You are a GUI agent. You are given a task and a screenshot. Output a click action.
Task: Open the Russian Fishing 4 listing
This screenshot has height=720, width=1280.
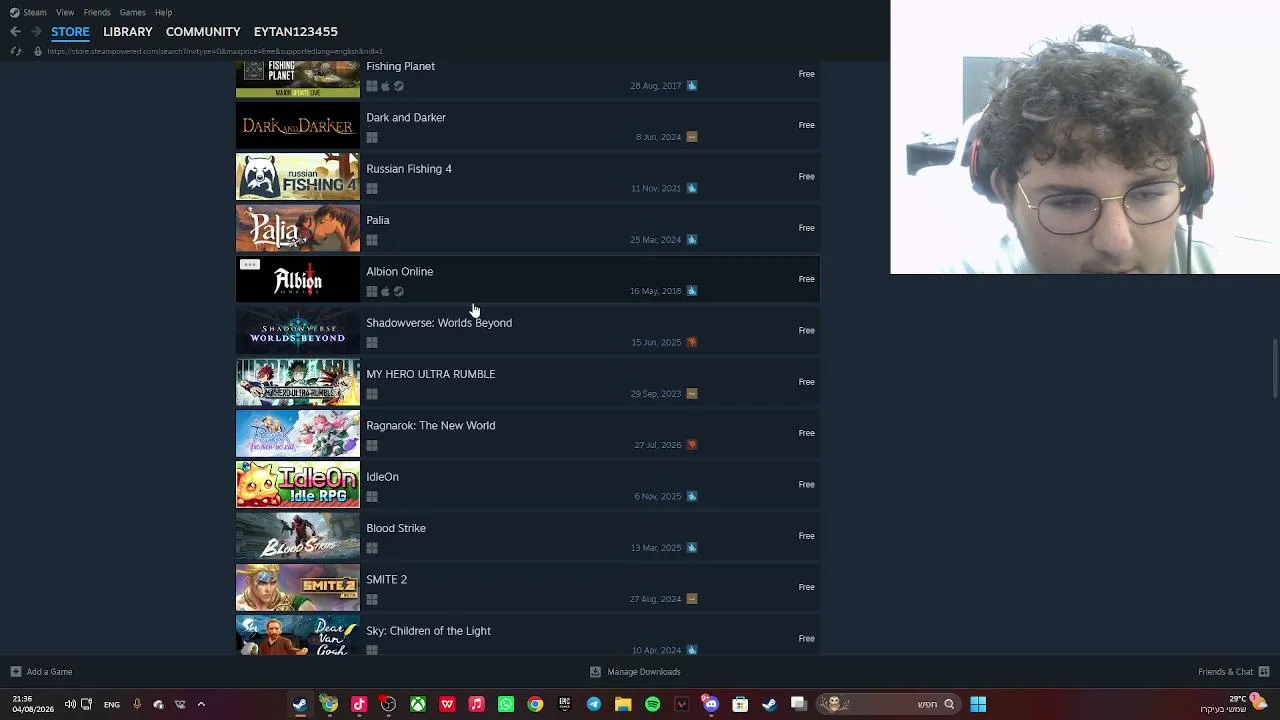(x=528, y=177)
